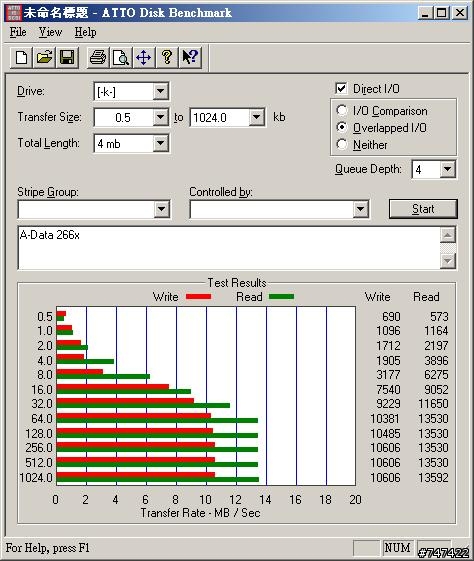Click the write value 7540
Screen dimensions: 474x561
[x=388, y=389]
